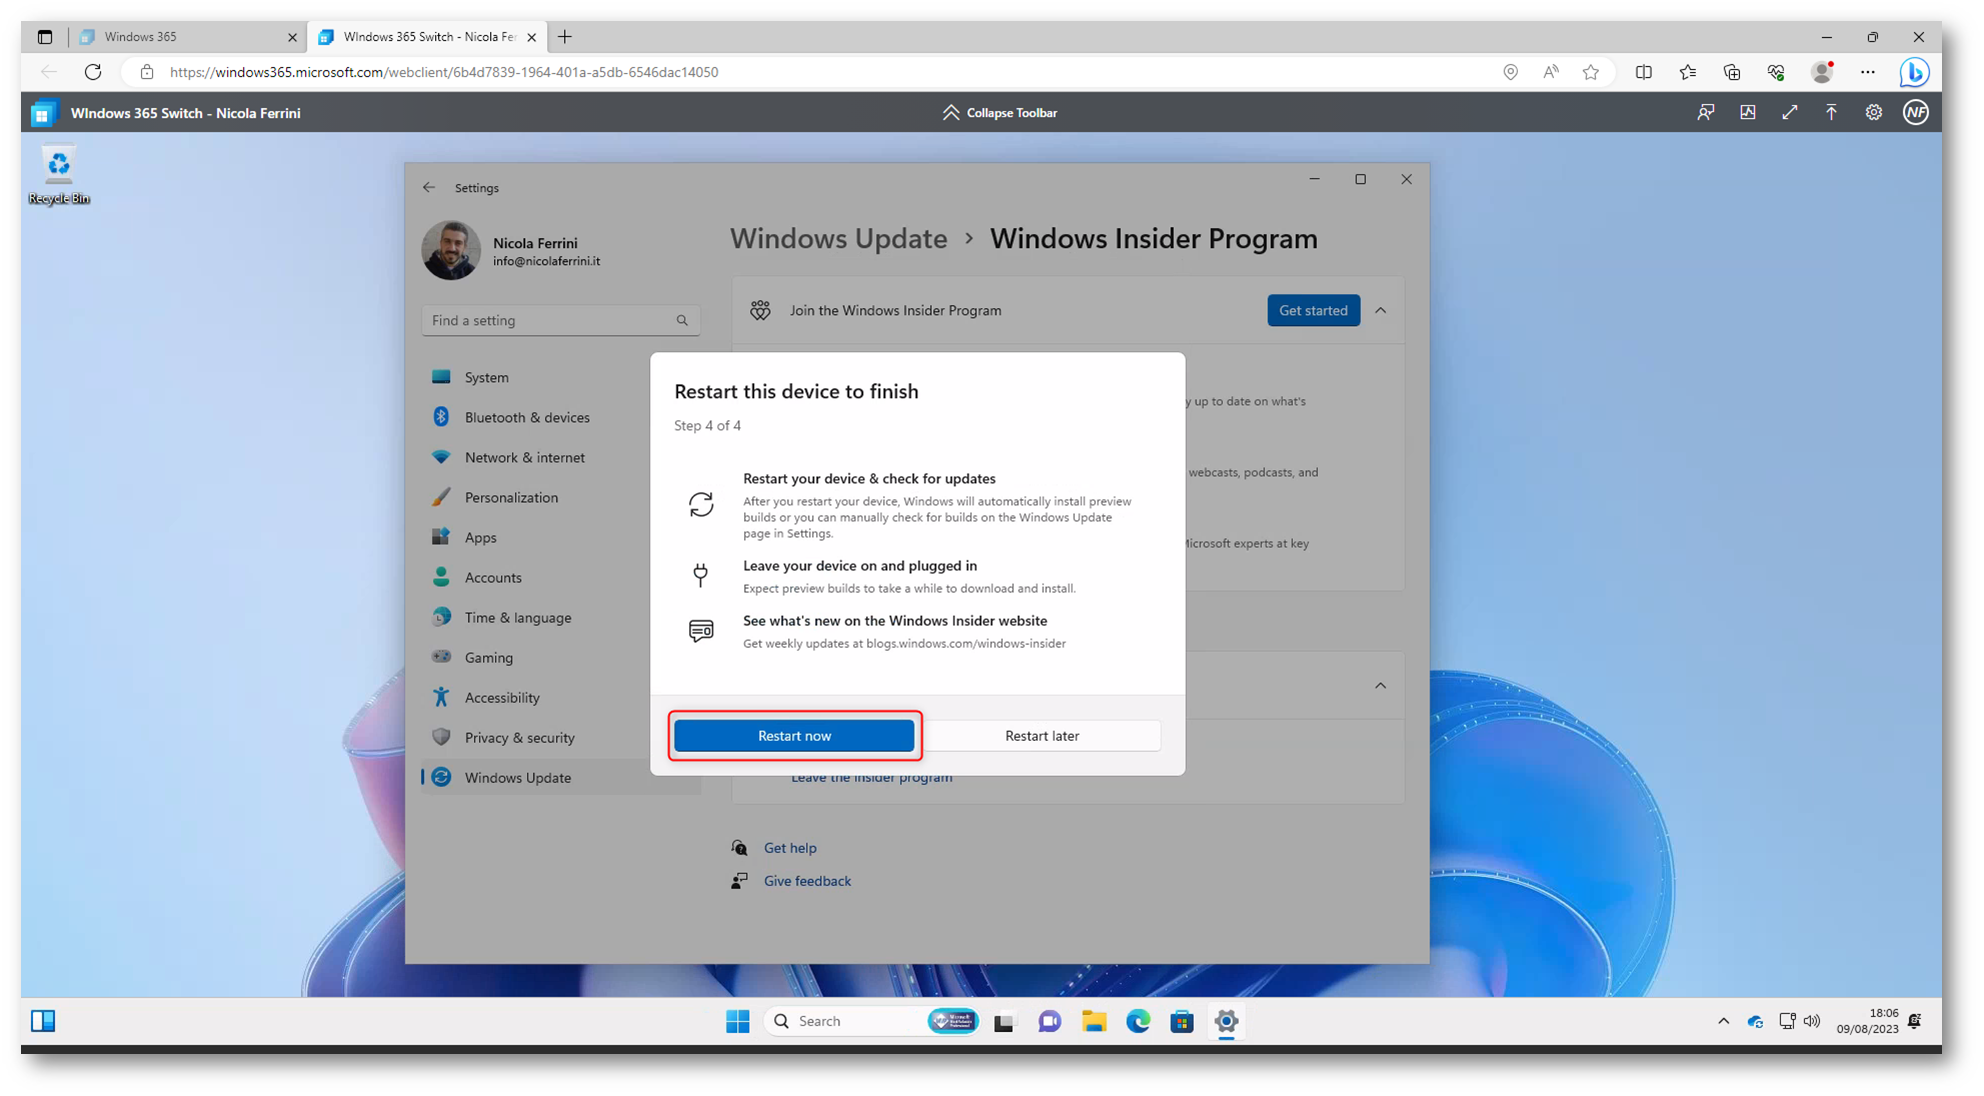Click the fullscreen arrows icon in the toolbar
The height and width of the screenshot is (1096, 1984).
[1789, 113]
